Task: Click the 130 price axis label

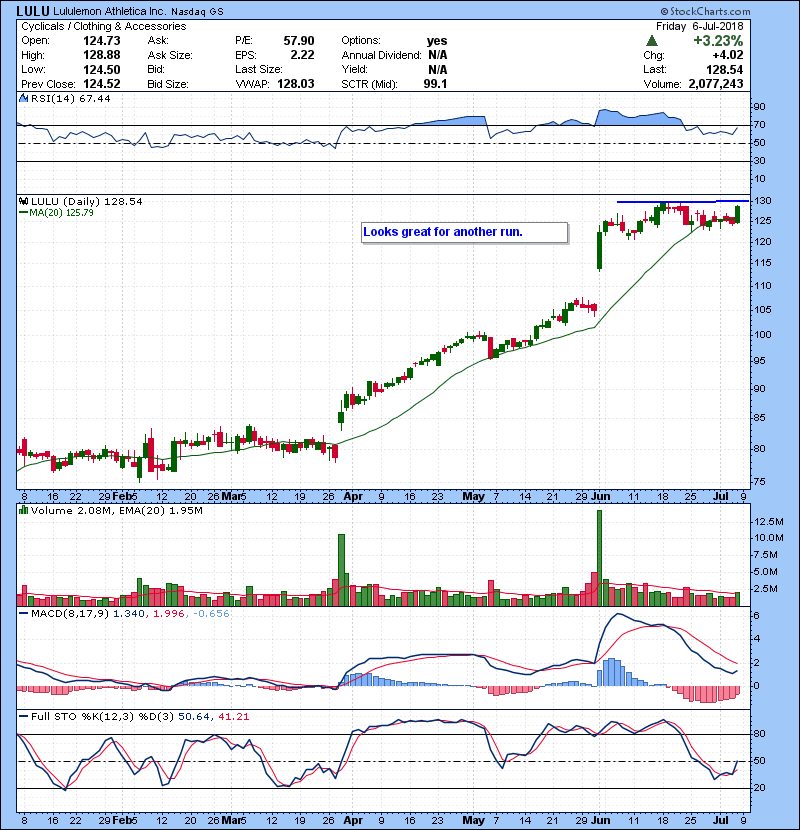Action: point(763,201)
